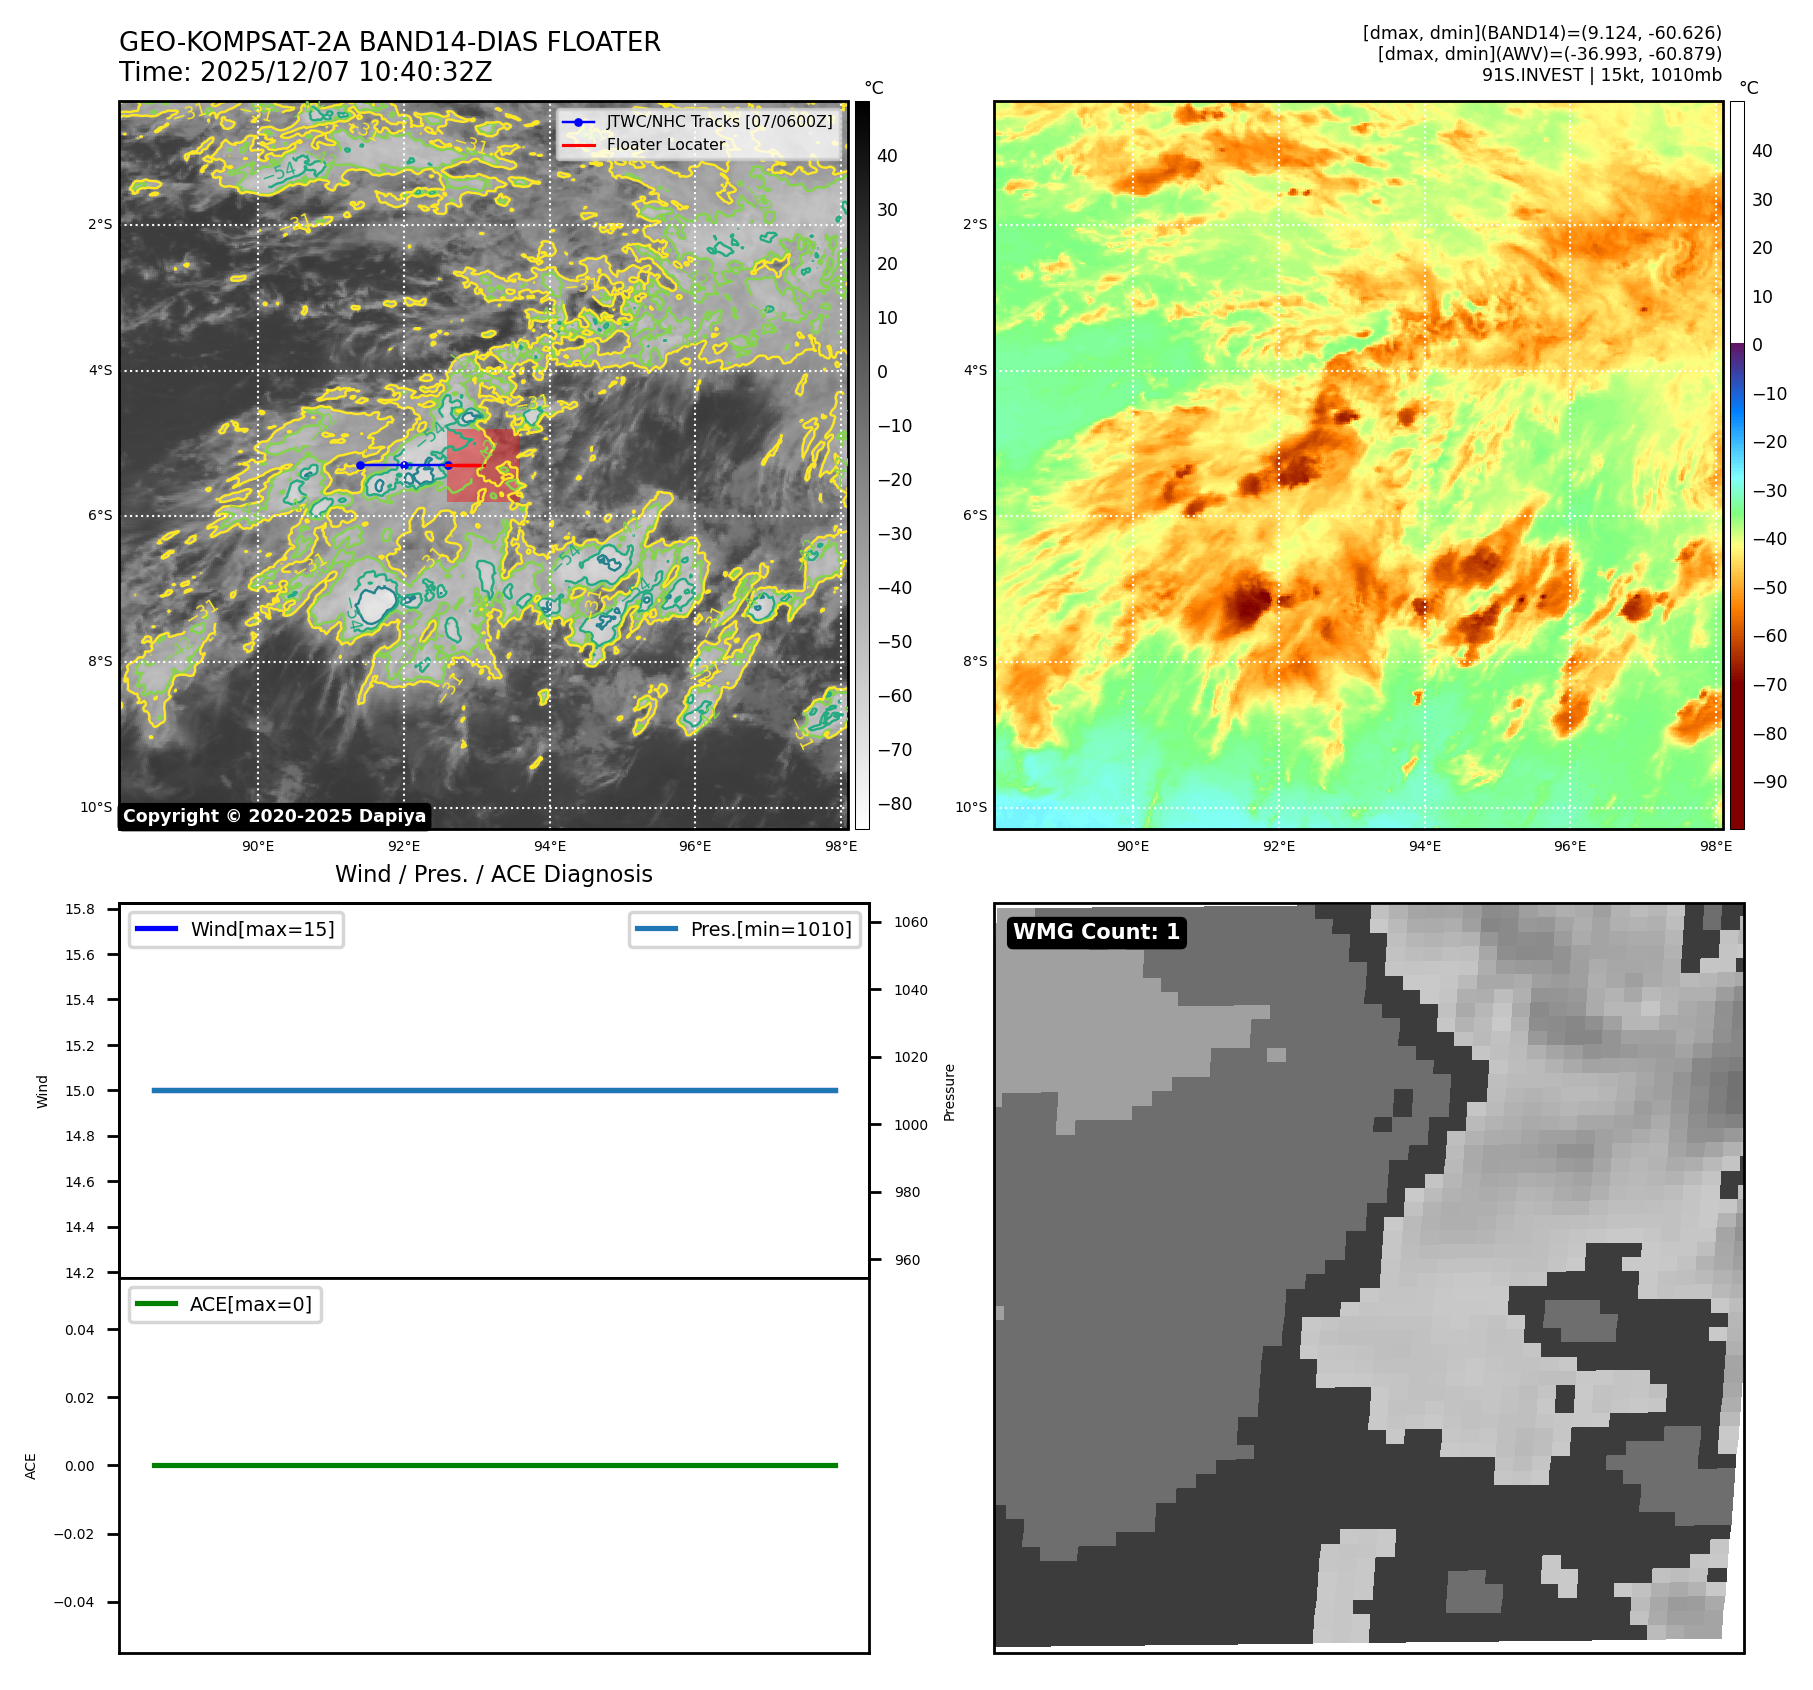Image resolution: width=1813 pixels, height=1690 pixels.
Task: Click the red floater locater box on map
Action: pyautogui.click(x=483, y=466)
